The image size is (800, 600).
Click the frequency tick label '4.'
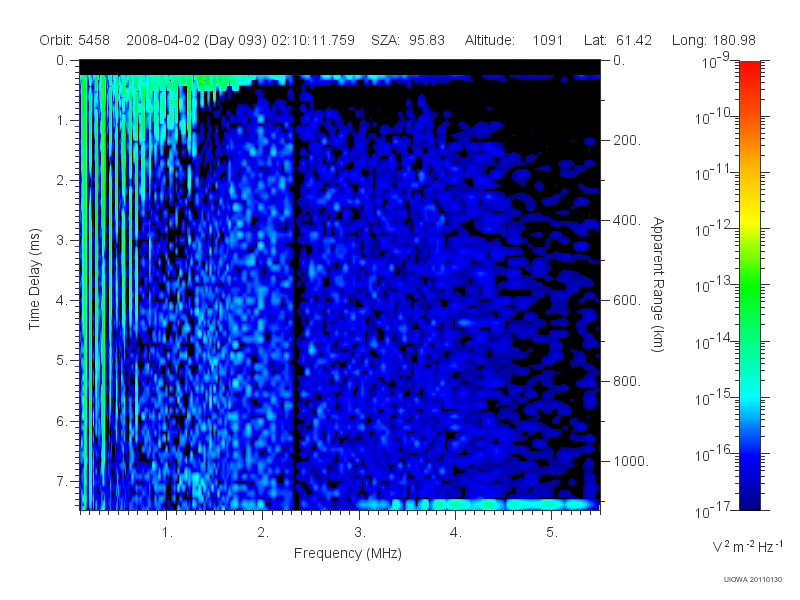(456, 533)
